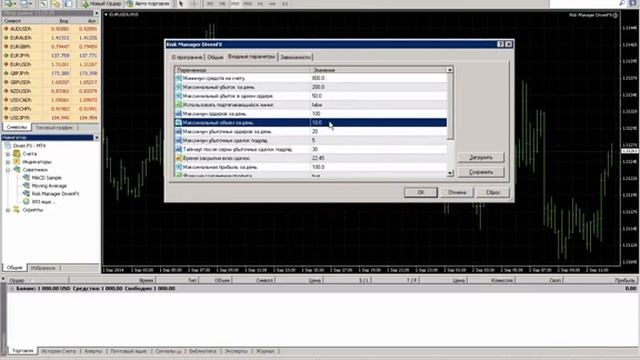Select the crosshair tool in toolbar

tap(194, 4)
